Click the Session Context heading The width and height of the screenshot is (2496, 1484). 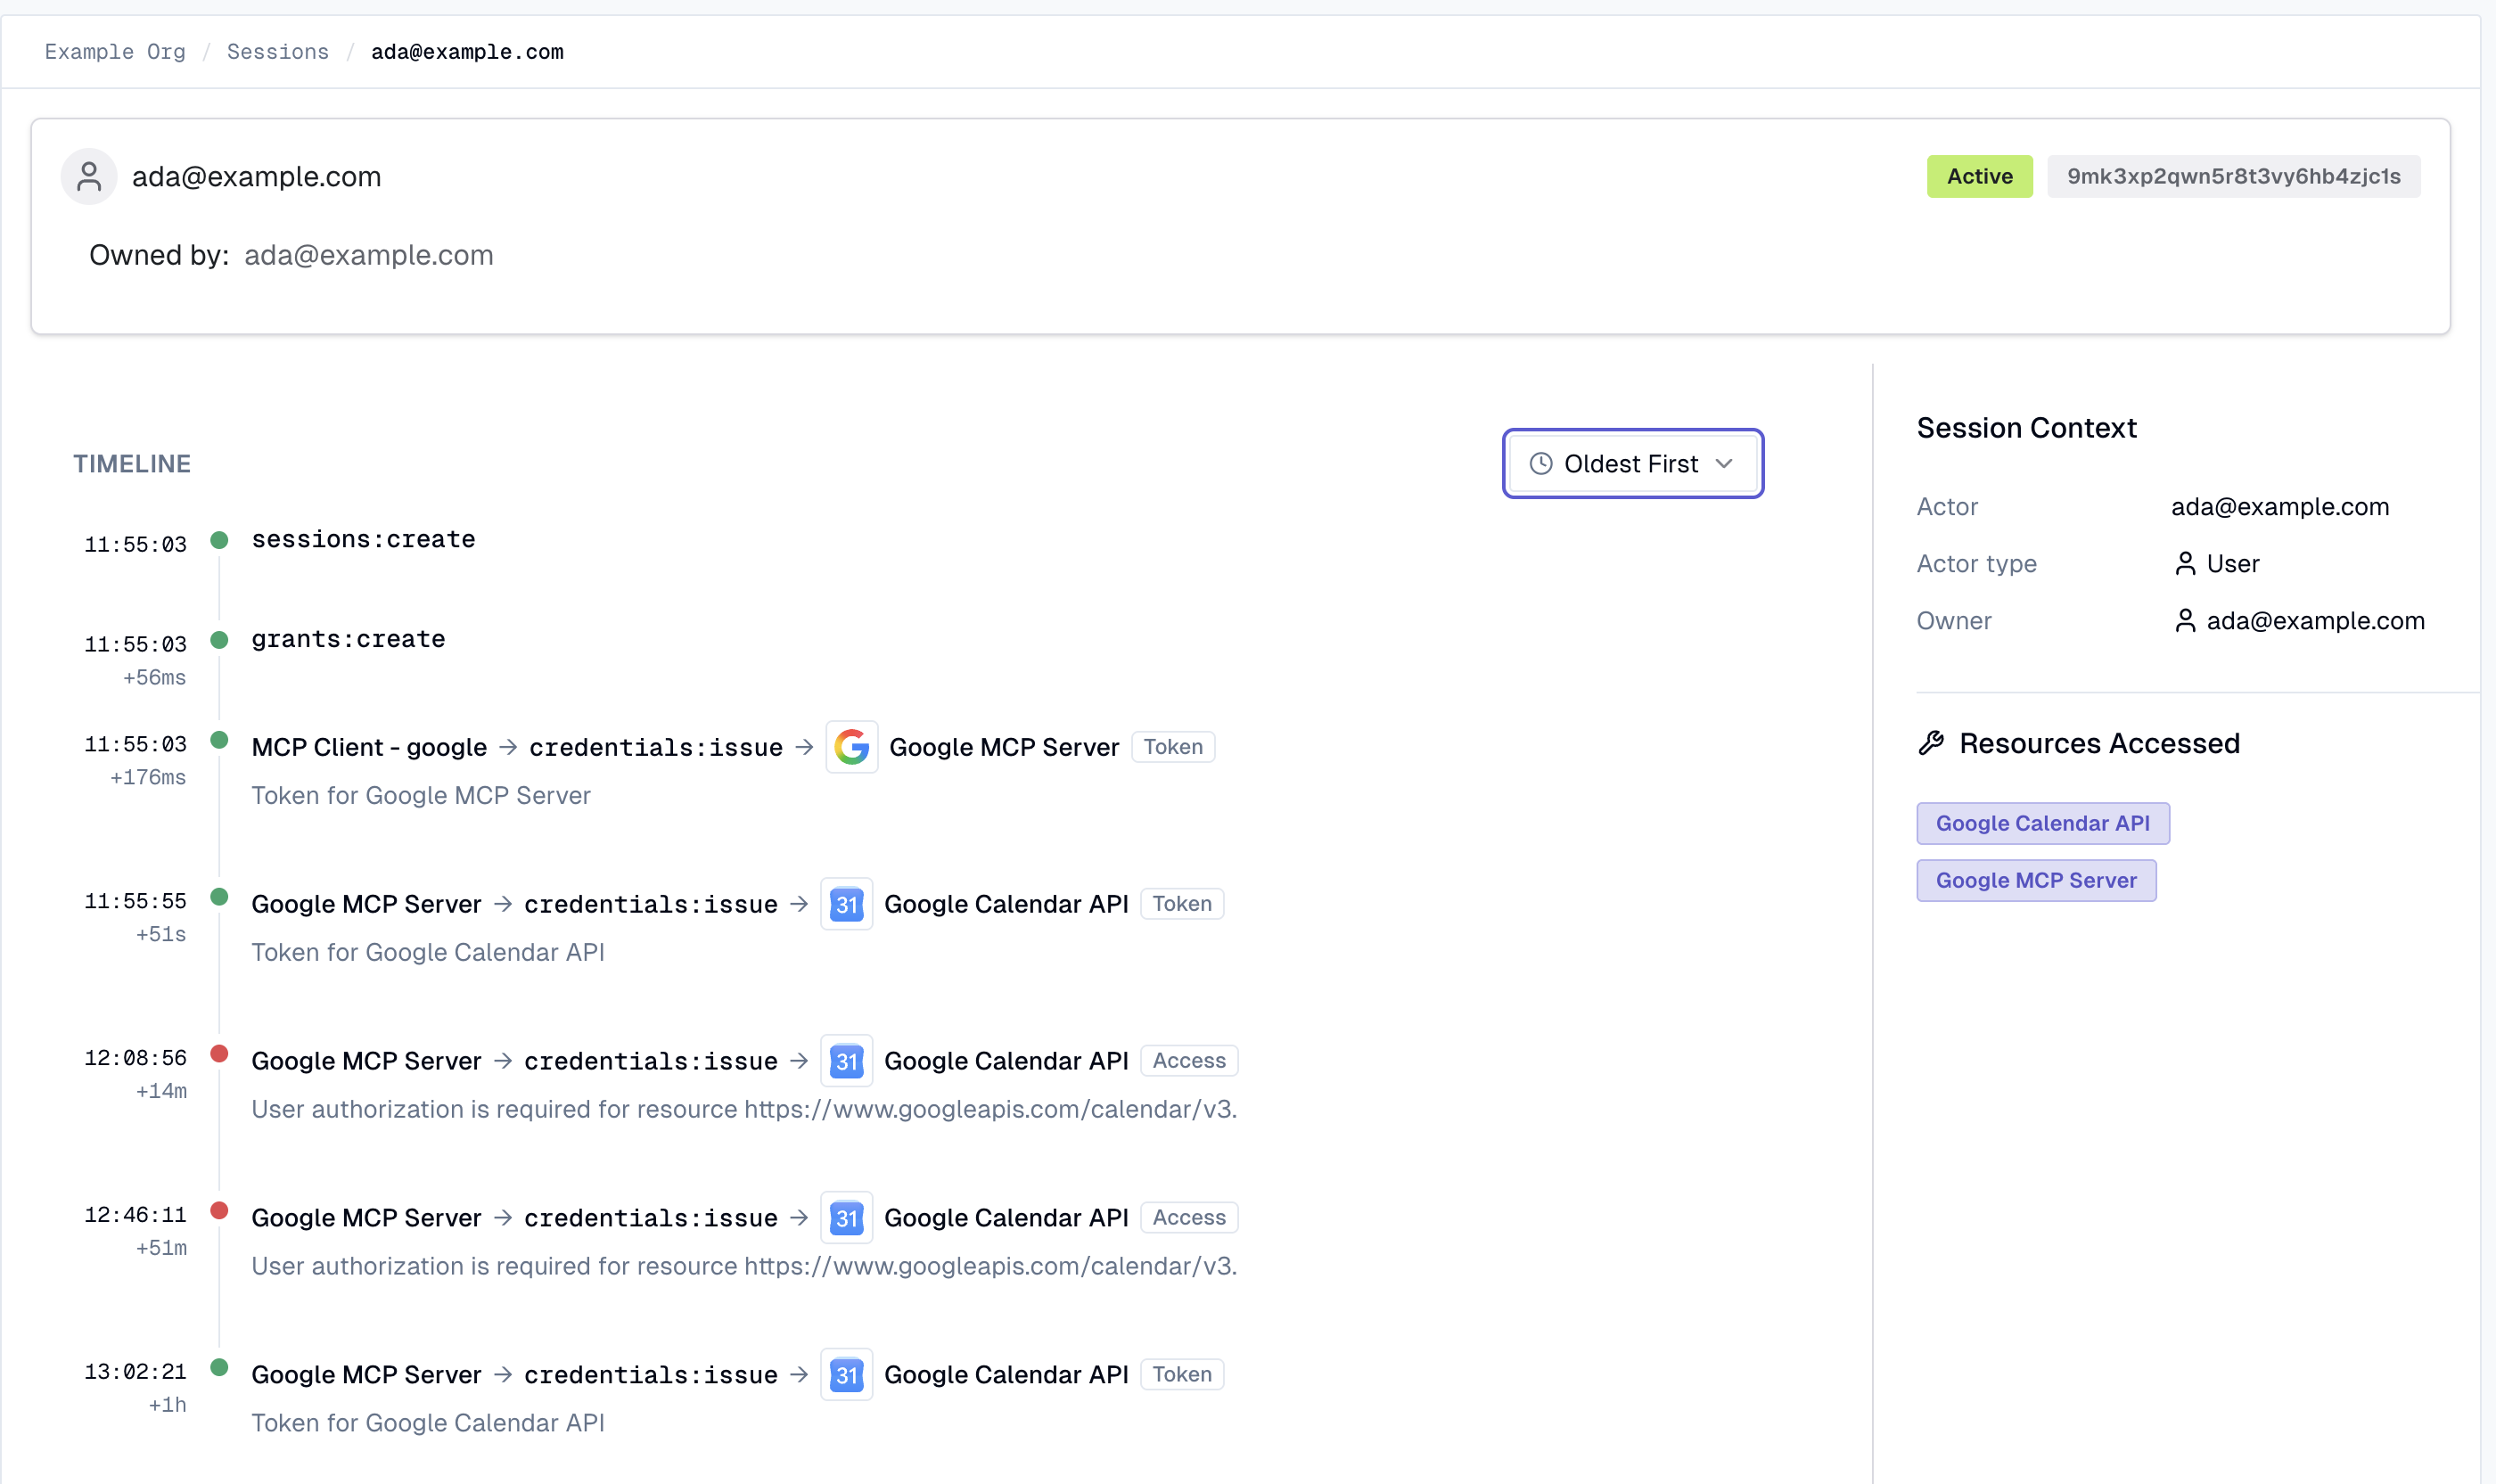(2026, 429)
